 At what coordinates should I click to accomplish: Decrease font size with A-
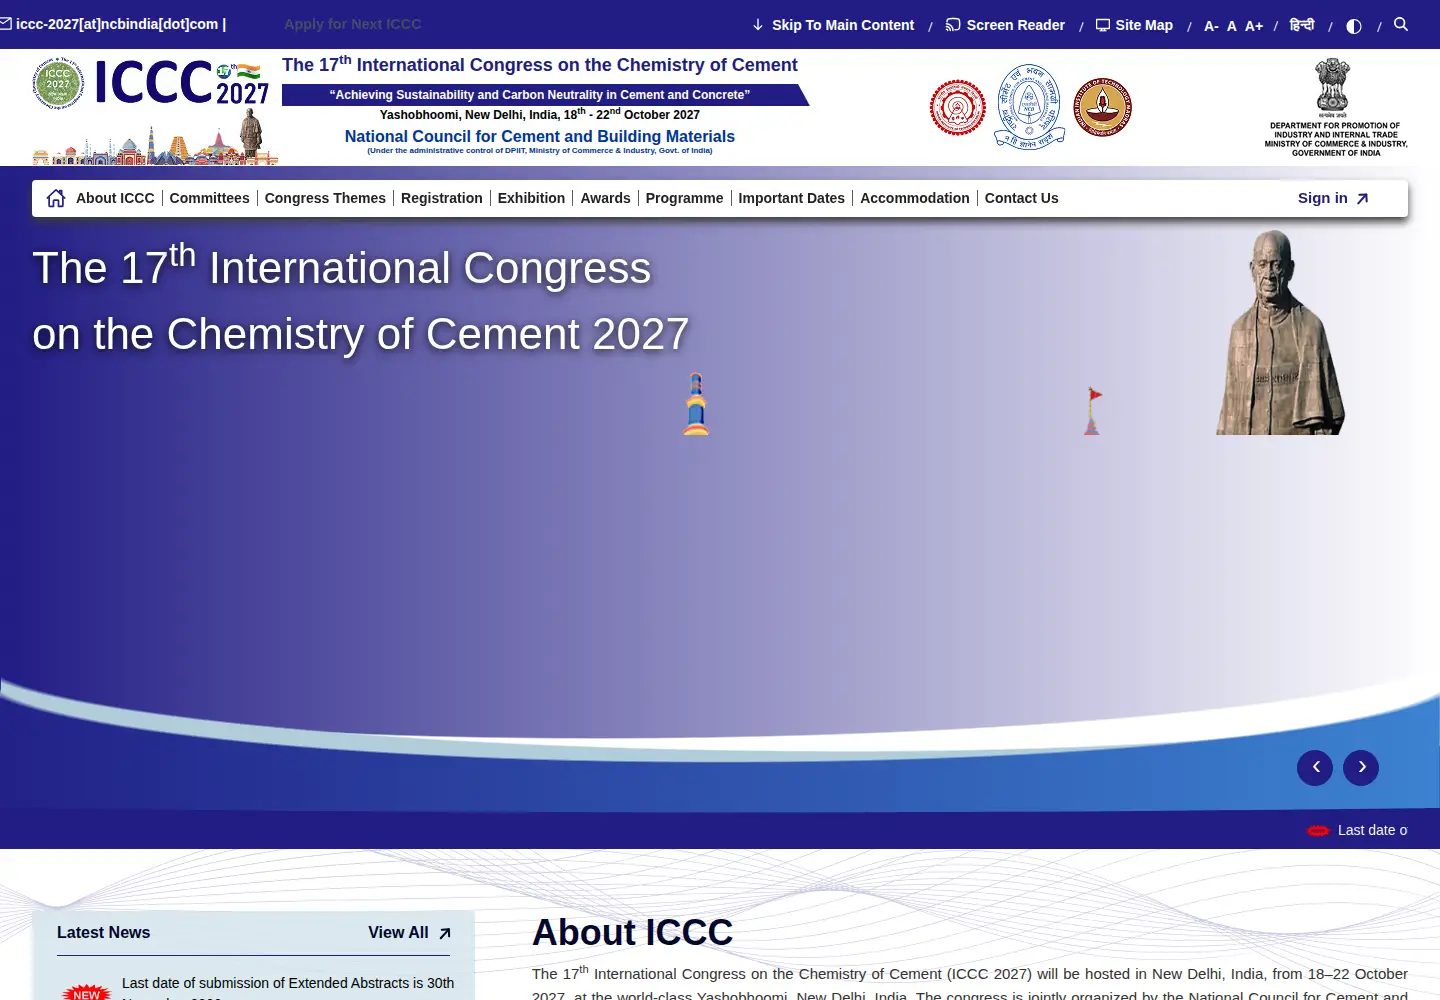1211,26
